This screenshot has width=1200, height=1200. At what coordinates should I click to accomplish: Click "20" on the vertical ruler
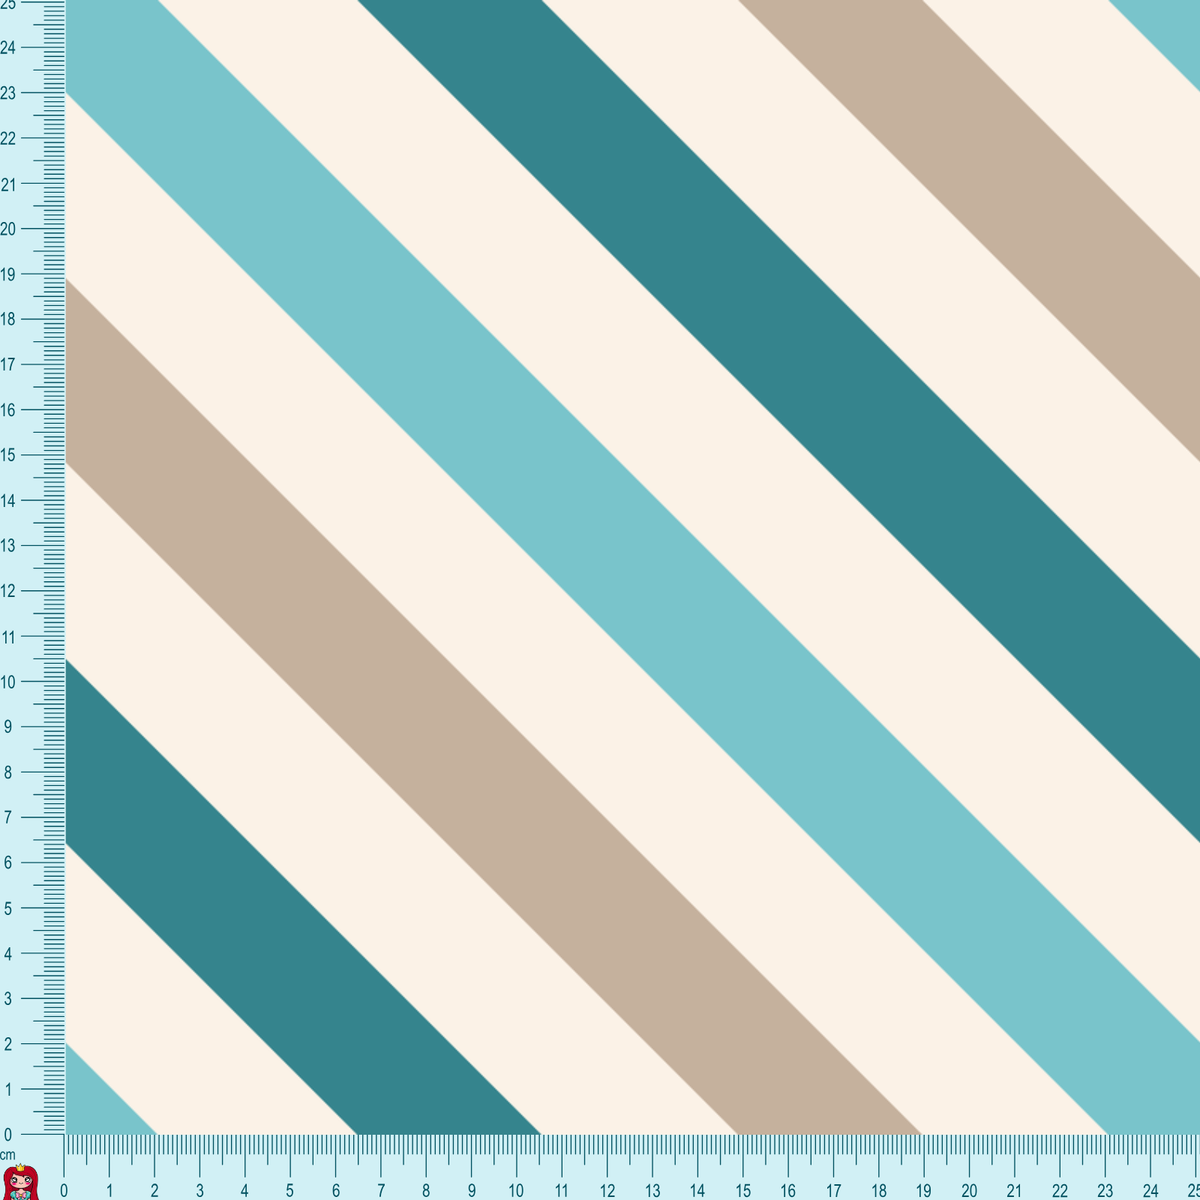(8, 228)
